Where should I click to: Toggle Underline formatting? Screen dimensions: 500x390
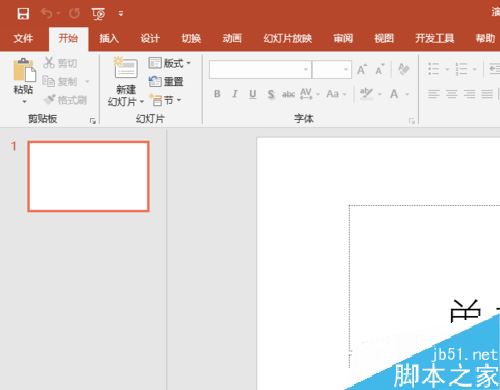253,94
